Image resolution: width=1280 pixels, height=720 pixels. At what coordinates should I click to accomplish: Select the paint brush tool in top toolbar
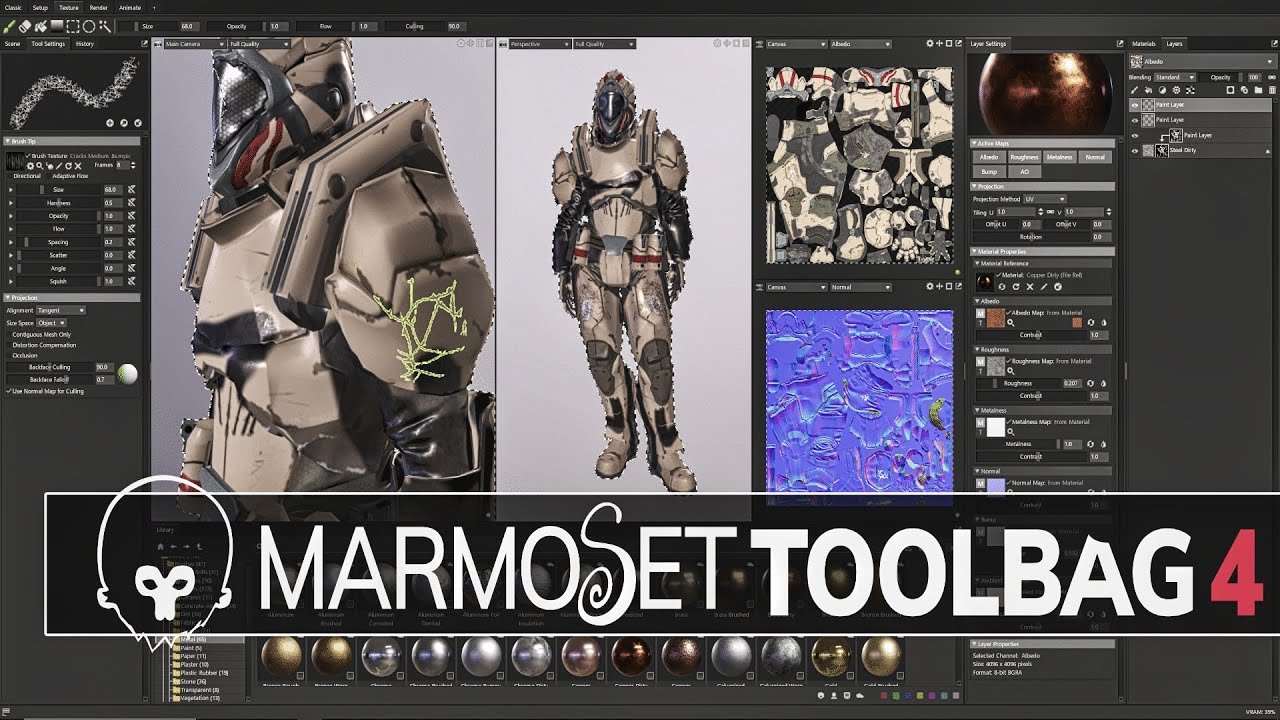point(10,26)
